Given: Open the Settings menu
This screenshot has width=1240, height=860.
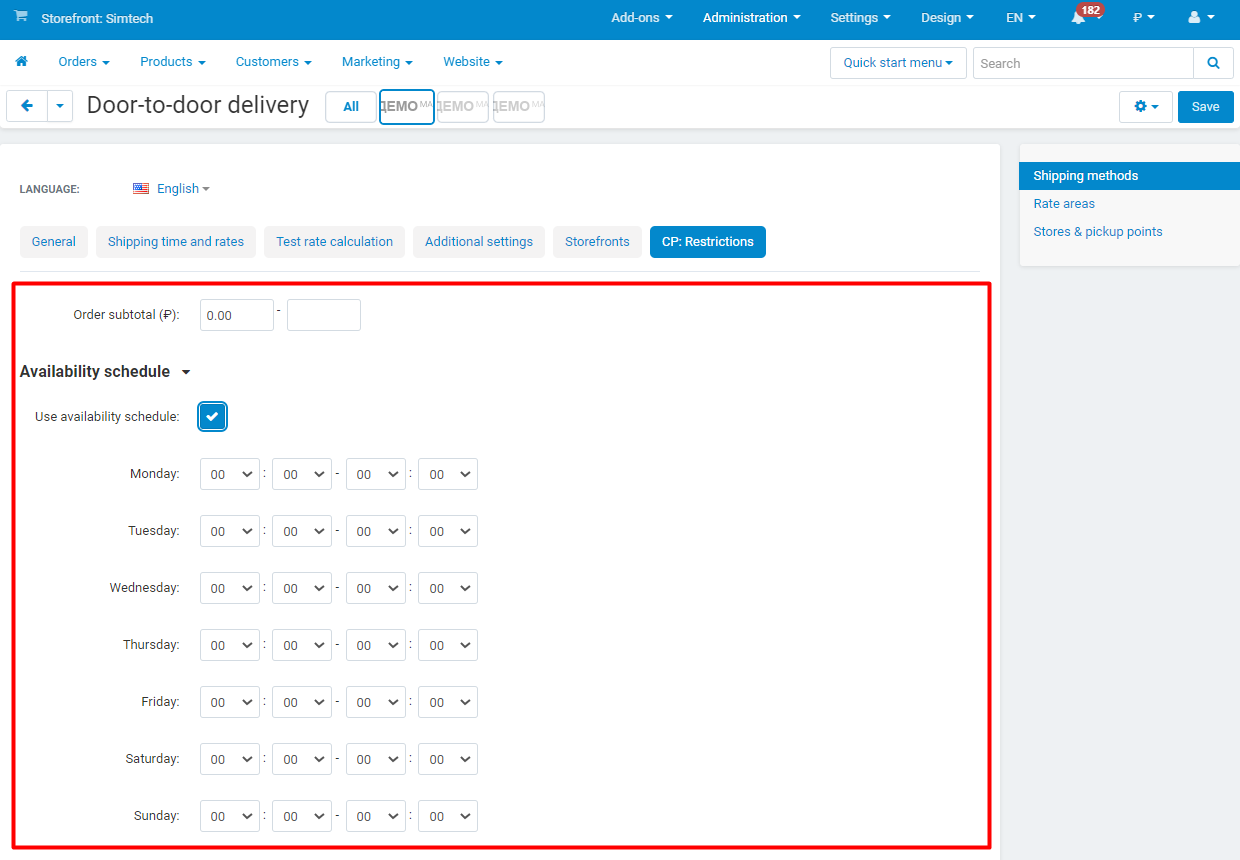Looking at the screenshot, I should pyautogui.click(x=860, y=18).
